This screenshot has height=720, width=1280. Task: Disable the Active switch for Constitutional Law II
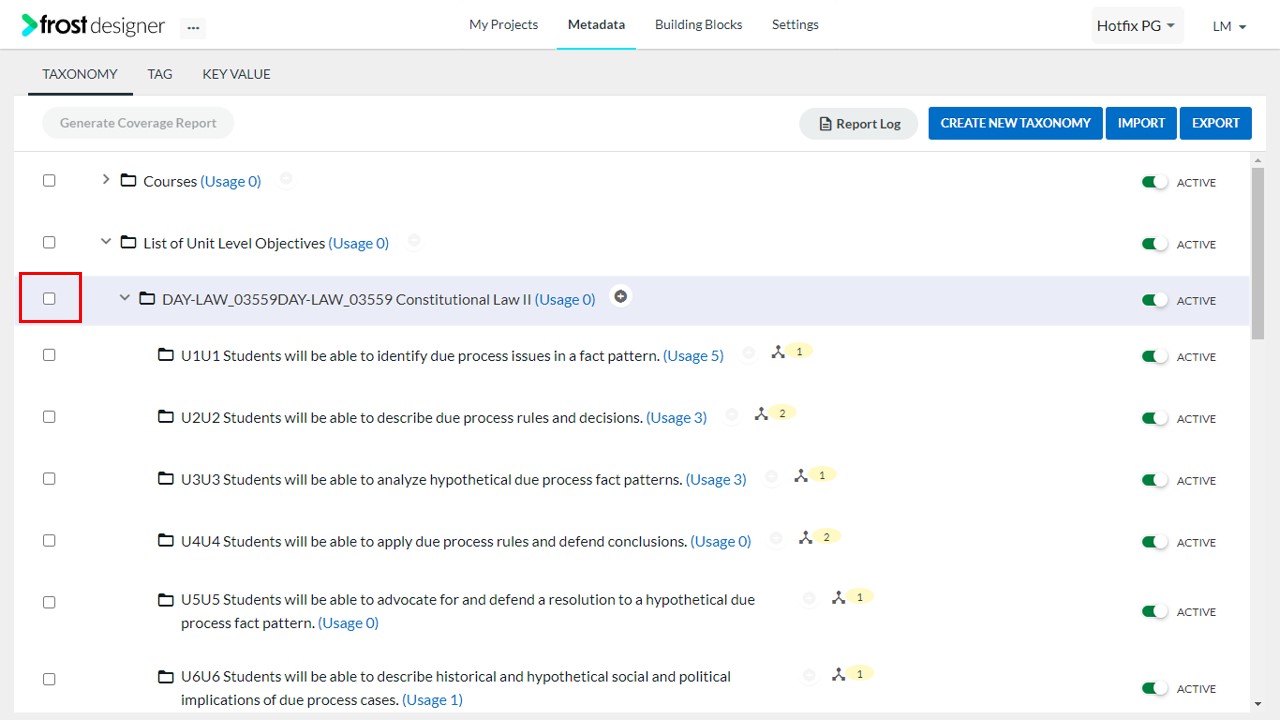click(1155, 301)
